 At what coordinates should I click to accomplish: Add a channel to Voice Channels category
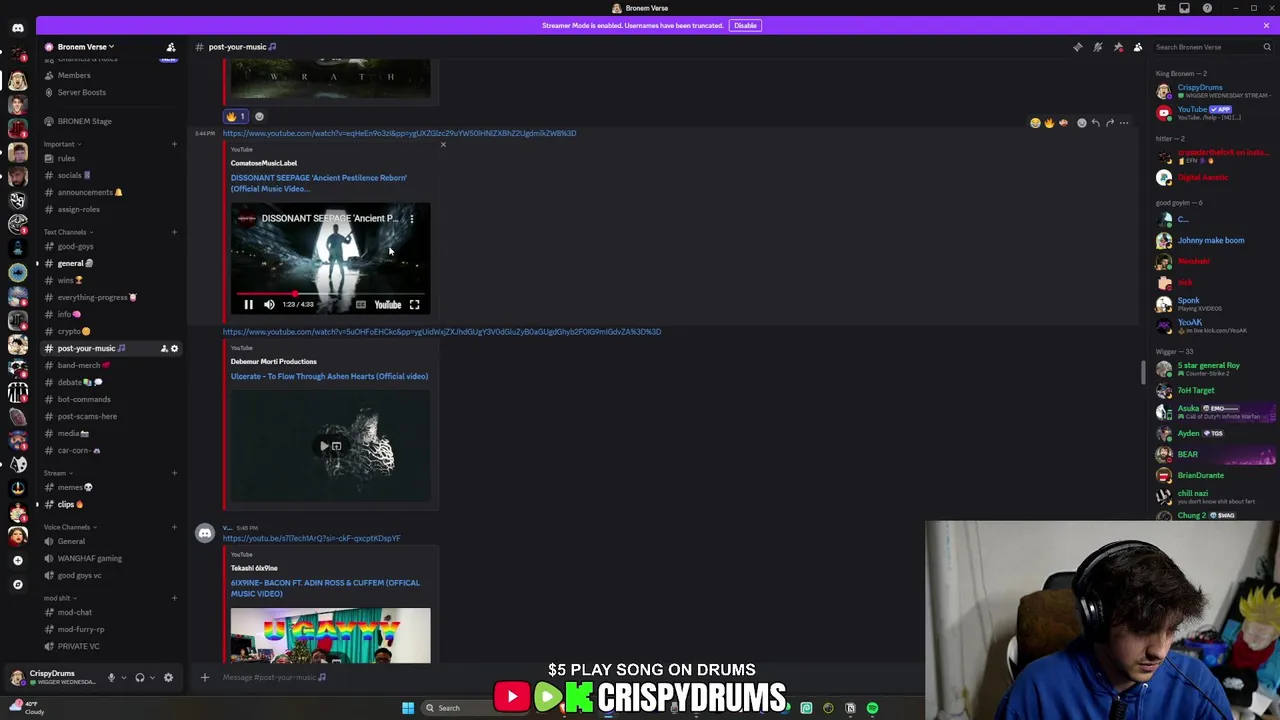point(174,527)
